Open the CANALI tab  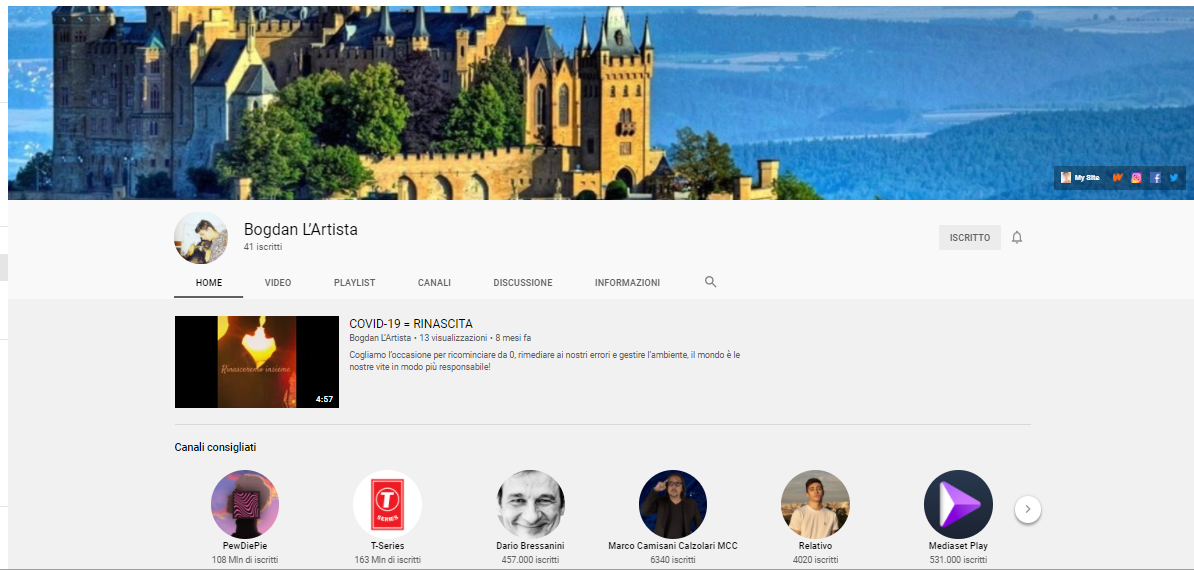click(434, 282)
